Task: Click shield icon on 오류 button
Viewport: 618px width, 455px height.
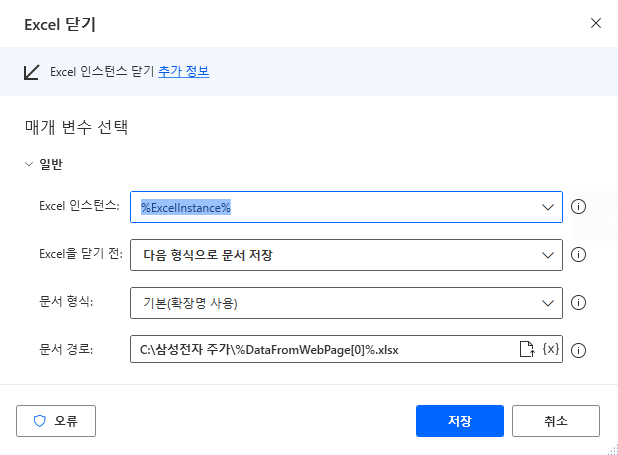Action: point(40,421)
